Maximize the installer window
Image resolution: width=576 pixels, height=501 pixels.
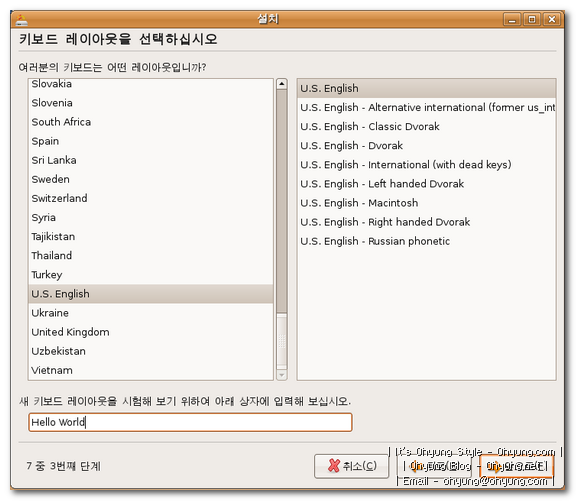click(532, 19)
